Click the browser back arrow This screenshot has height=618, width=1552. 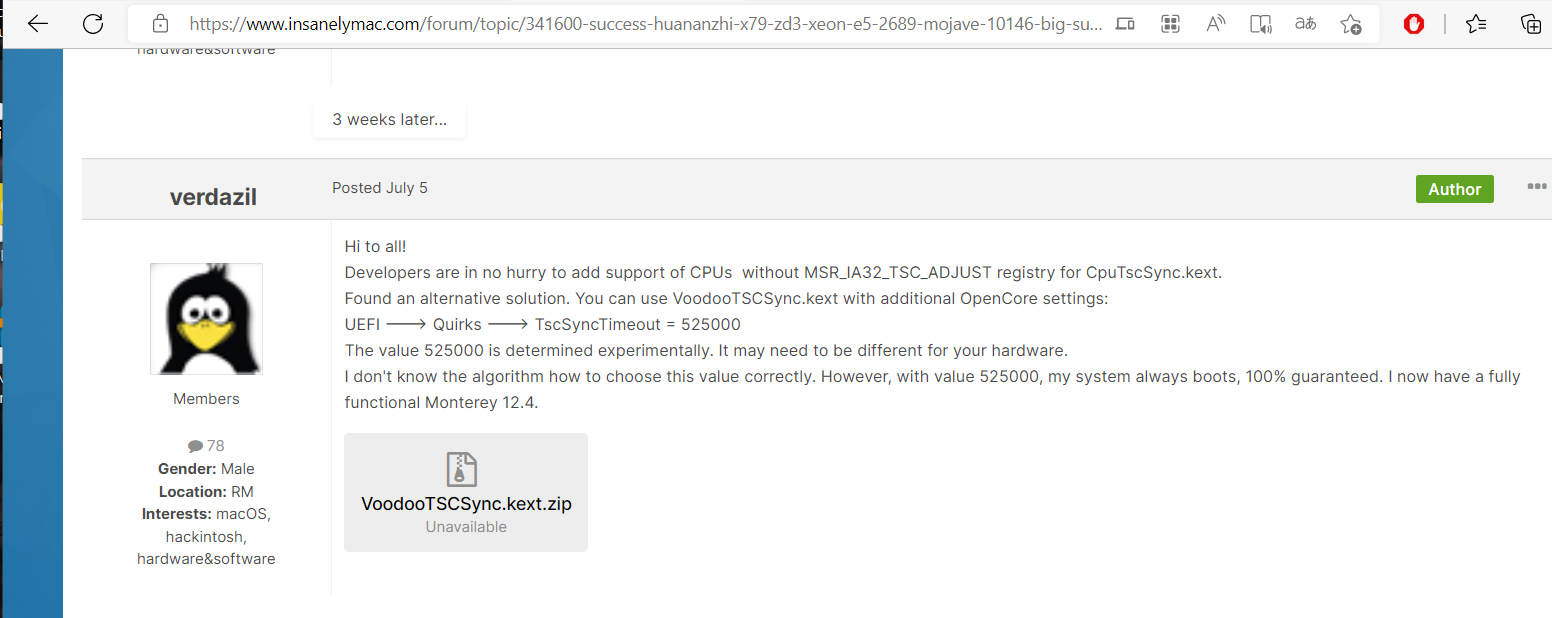click(38, 24)
